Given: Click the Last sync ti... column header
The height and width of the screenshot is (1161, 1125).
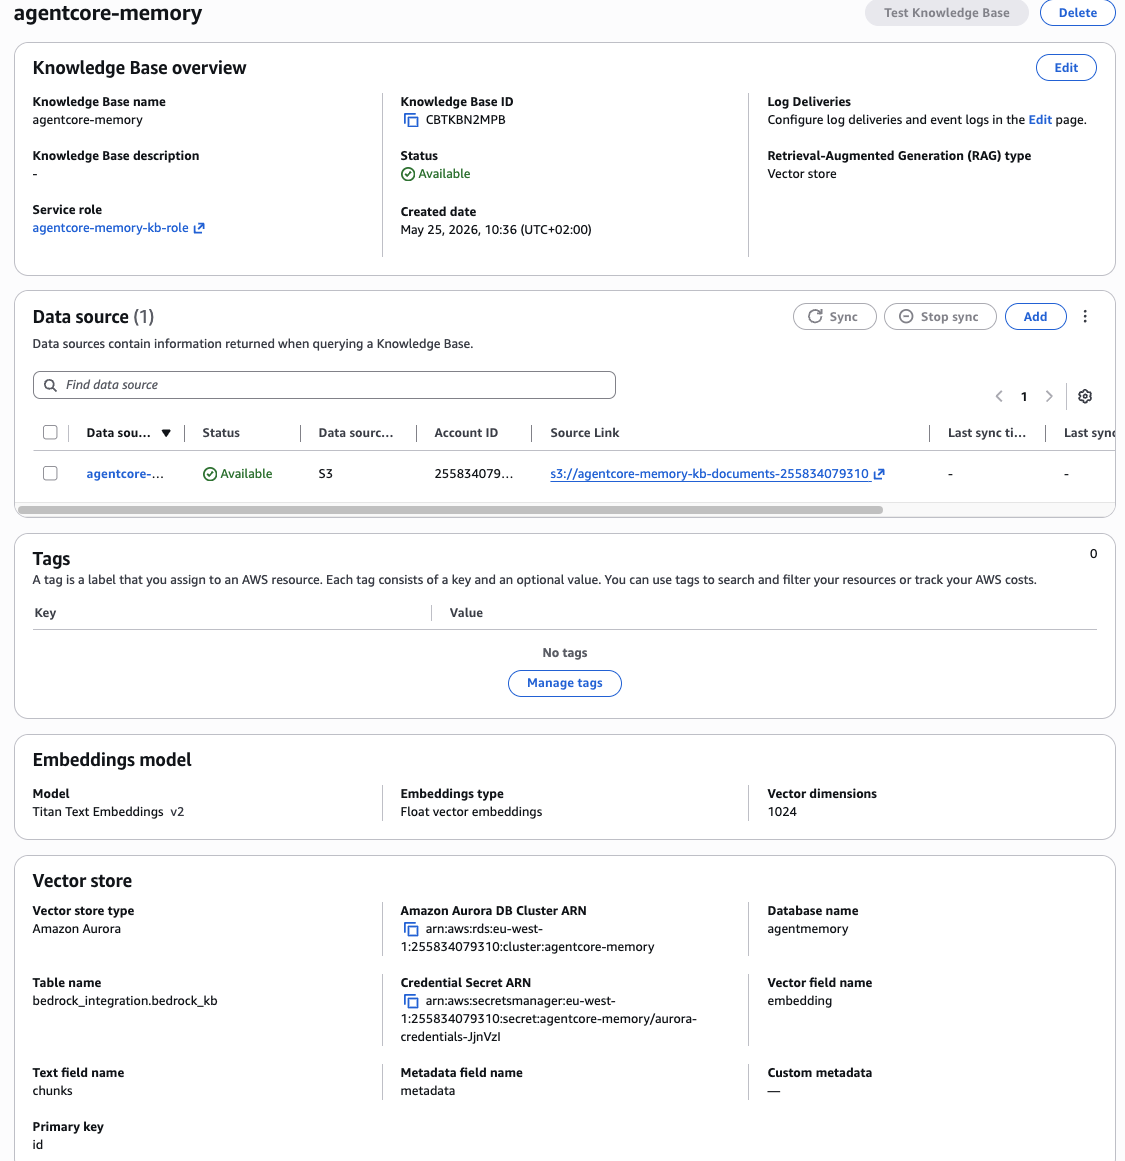Looking at the screenshot, I should (987, 433).
